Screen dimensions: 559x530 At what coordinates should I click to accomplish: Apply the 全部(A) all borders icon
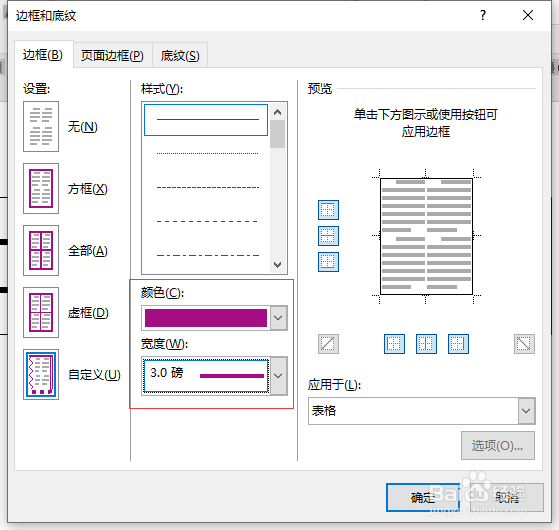click(41, 251)
